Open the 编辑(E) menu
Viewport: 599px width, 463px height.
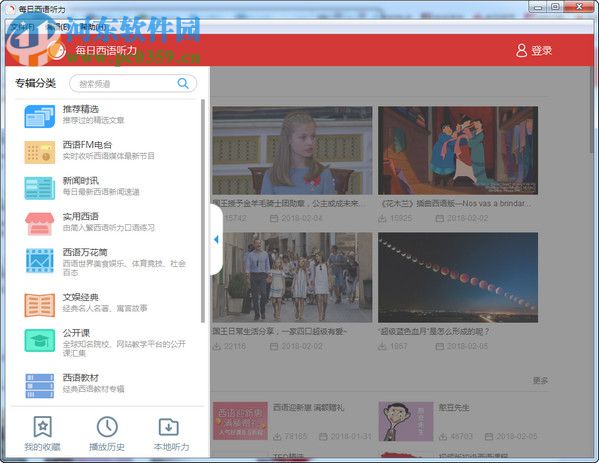(57, 27)
